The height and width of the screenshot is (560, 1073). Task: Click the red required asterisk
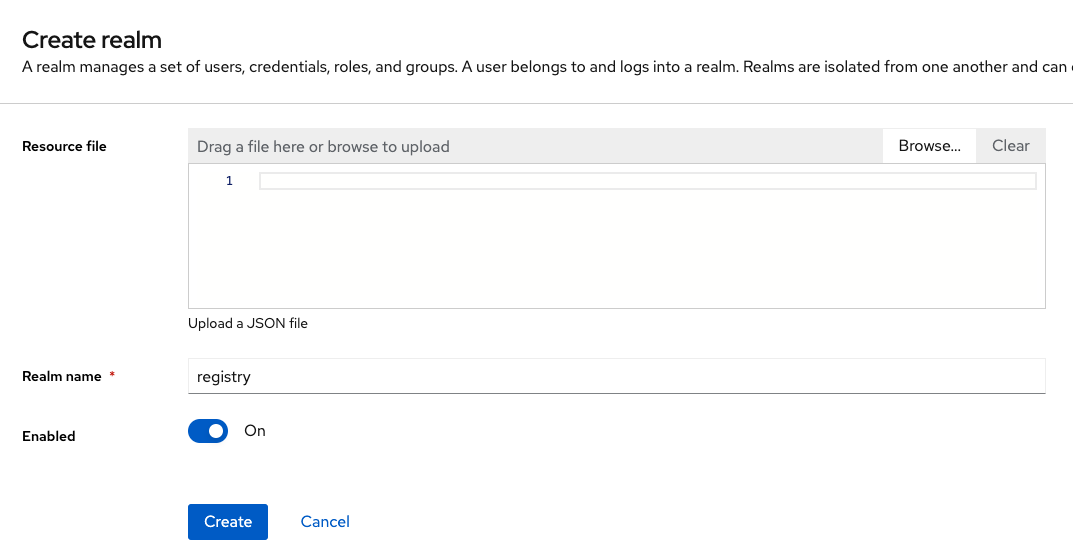coord(112,376)
